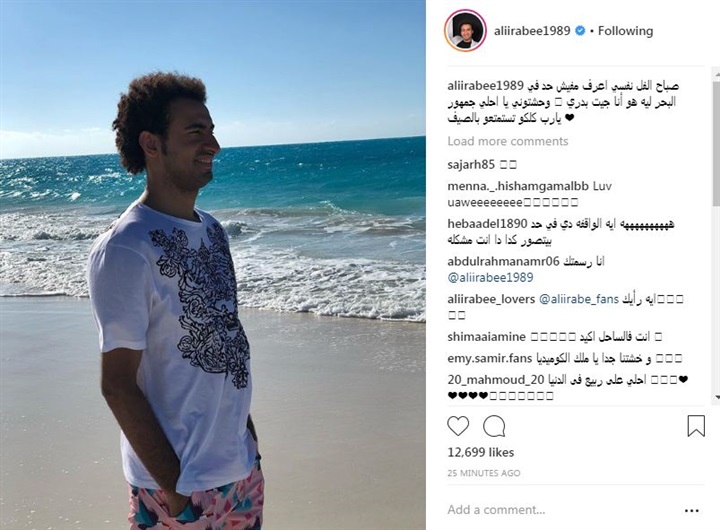Click the comments scrollbar thumb

click(x=716, y=143)
